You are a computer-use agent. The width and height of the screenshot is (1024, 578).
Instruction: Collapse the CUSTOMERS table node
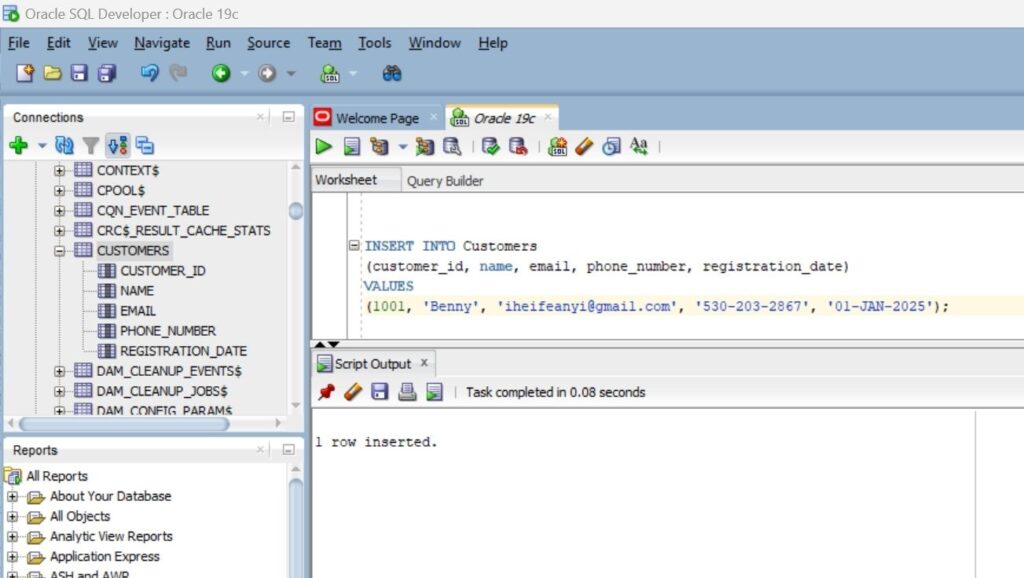pyautogui.click(x=60, y=250)
